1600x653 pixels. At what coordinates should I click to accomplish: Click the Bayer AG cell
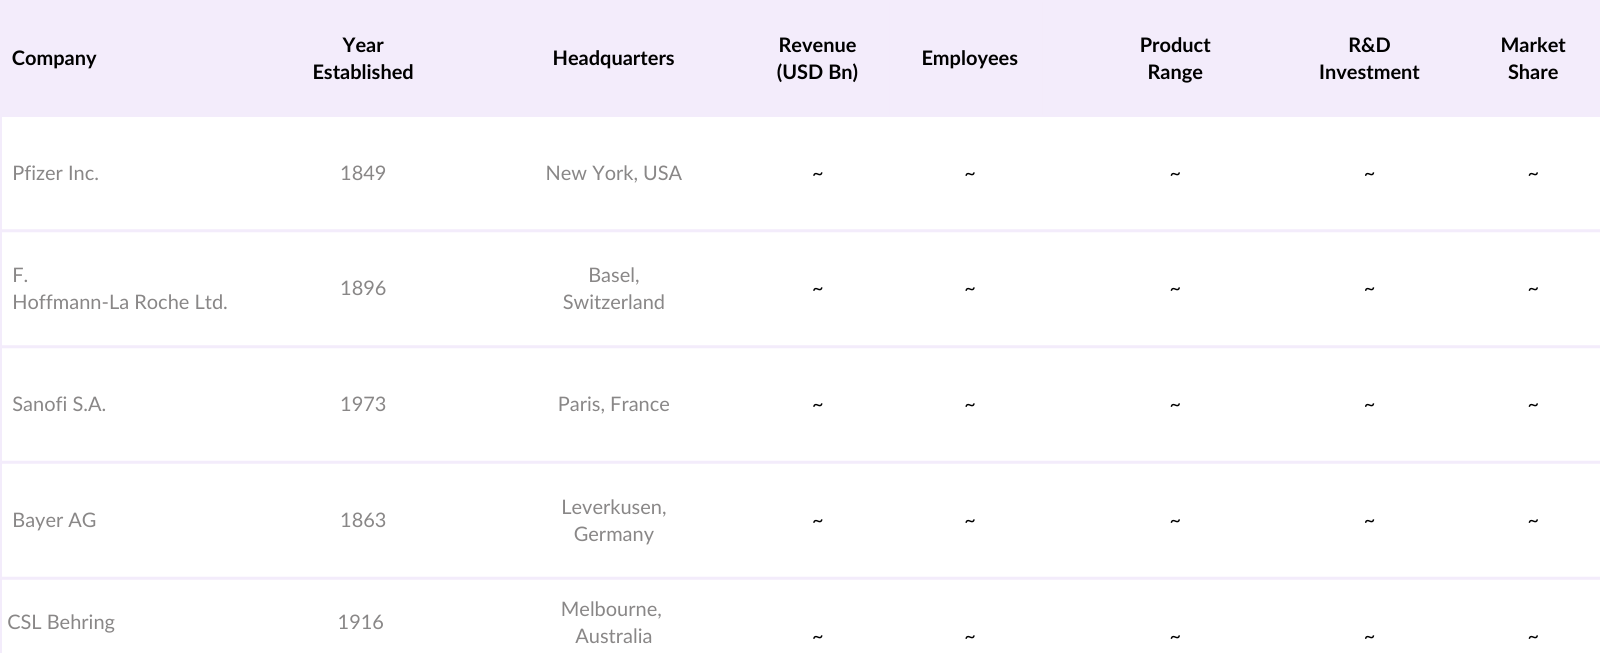tap(54, 520)
